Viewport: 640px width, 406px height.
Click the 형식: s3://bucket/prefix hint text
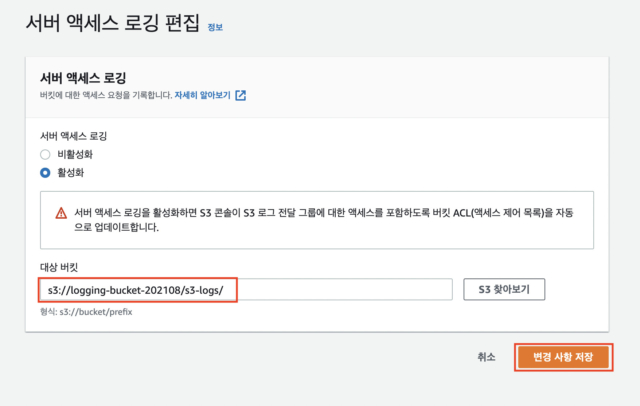tap(86, 312)
